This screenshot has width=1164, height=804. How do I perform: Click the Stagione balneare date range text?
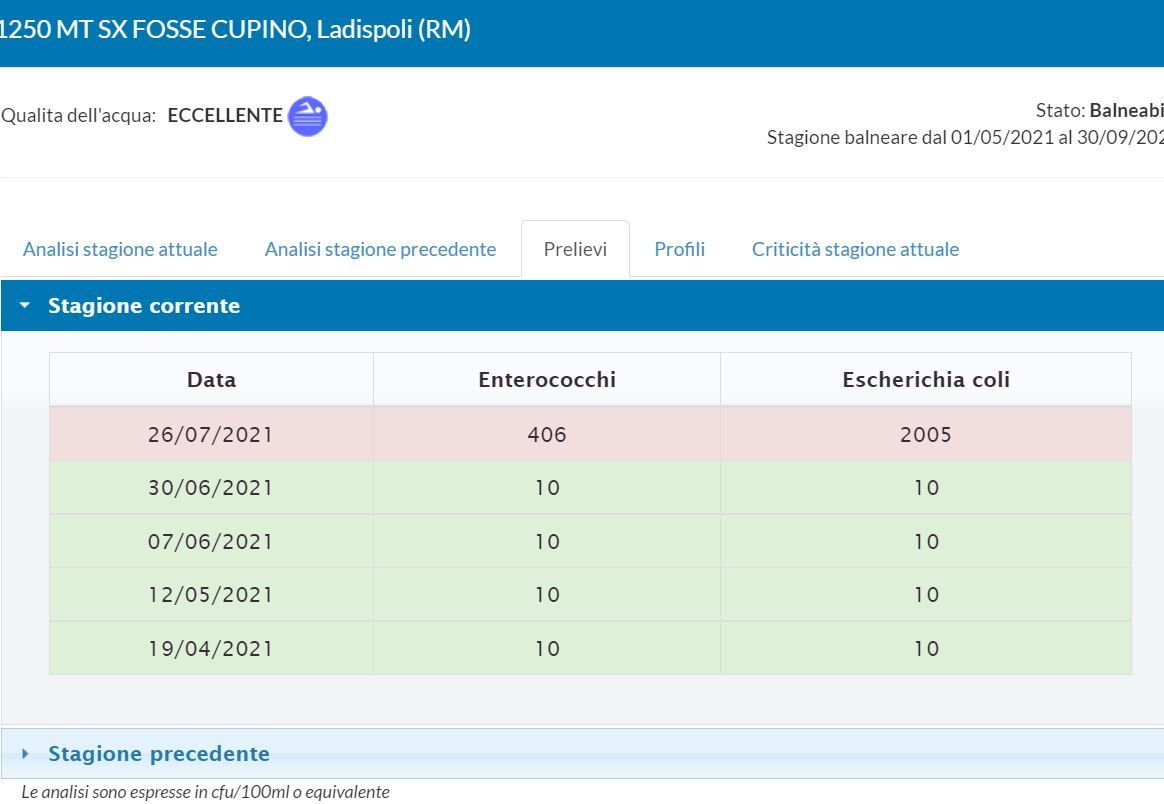[965, 137]
